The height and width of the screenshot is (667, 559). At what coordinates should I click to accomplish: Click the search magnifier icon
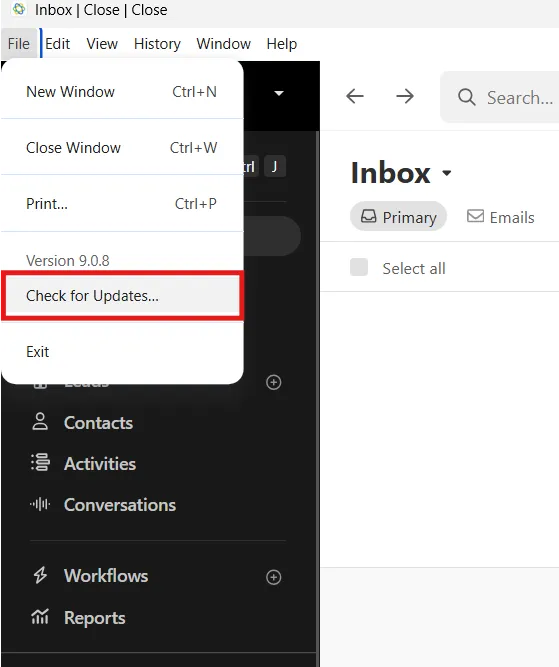[466, 97]
